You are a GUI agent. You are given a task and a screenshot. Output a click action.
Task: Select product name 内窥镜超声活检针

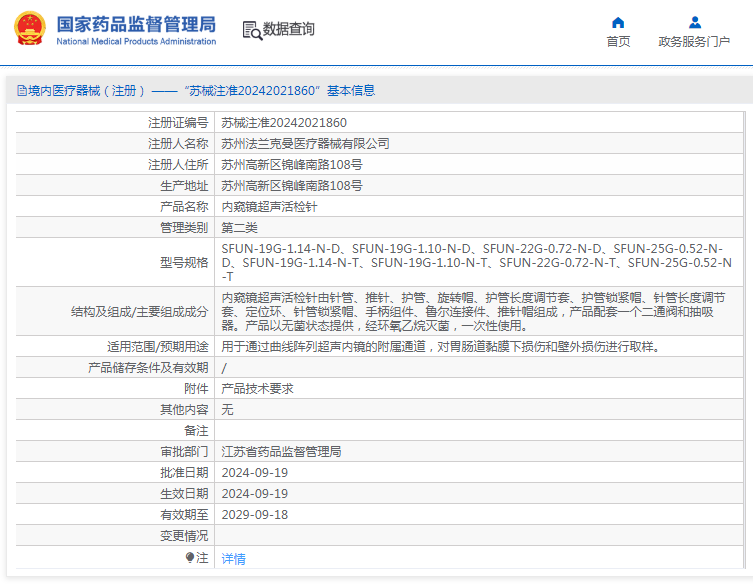tap(269, 207)
